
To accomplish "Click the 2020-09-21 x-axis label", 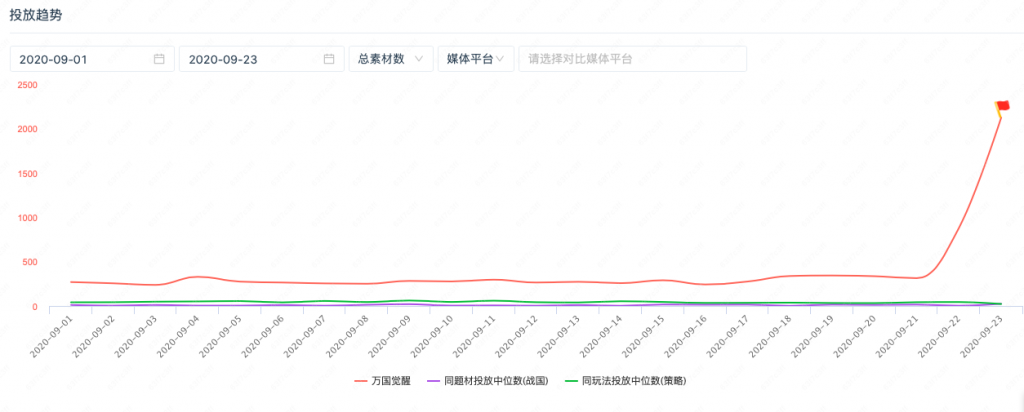I will tap(896, 335).
